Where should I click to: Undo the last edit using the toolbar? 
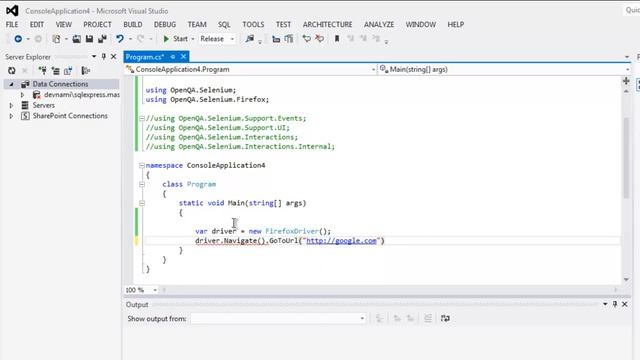pyautogui.click(x=120, y=39)
